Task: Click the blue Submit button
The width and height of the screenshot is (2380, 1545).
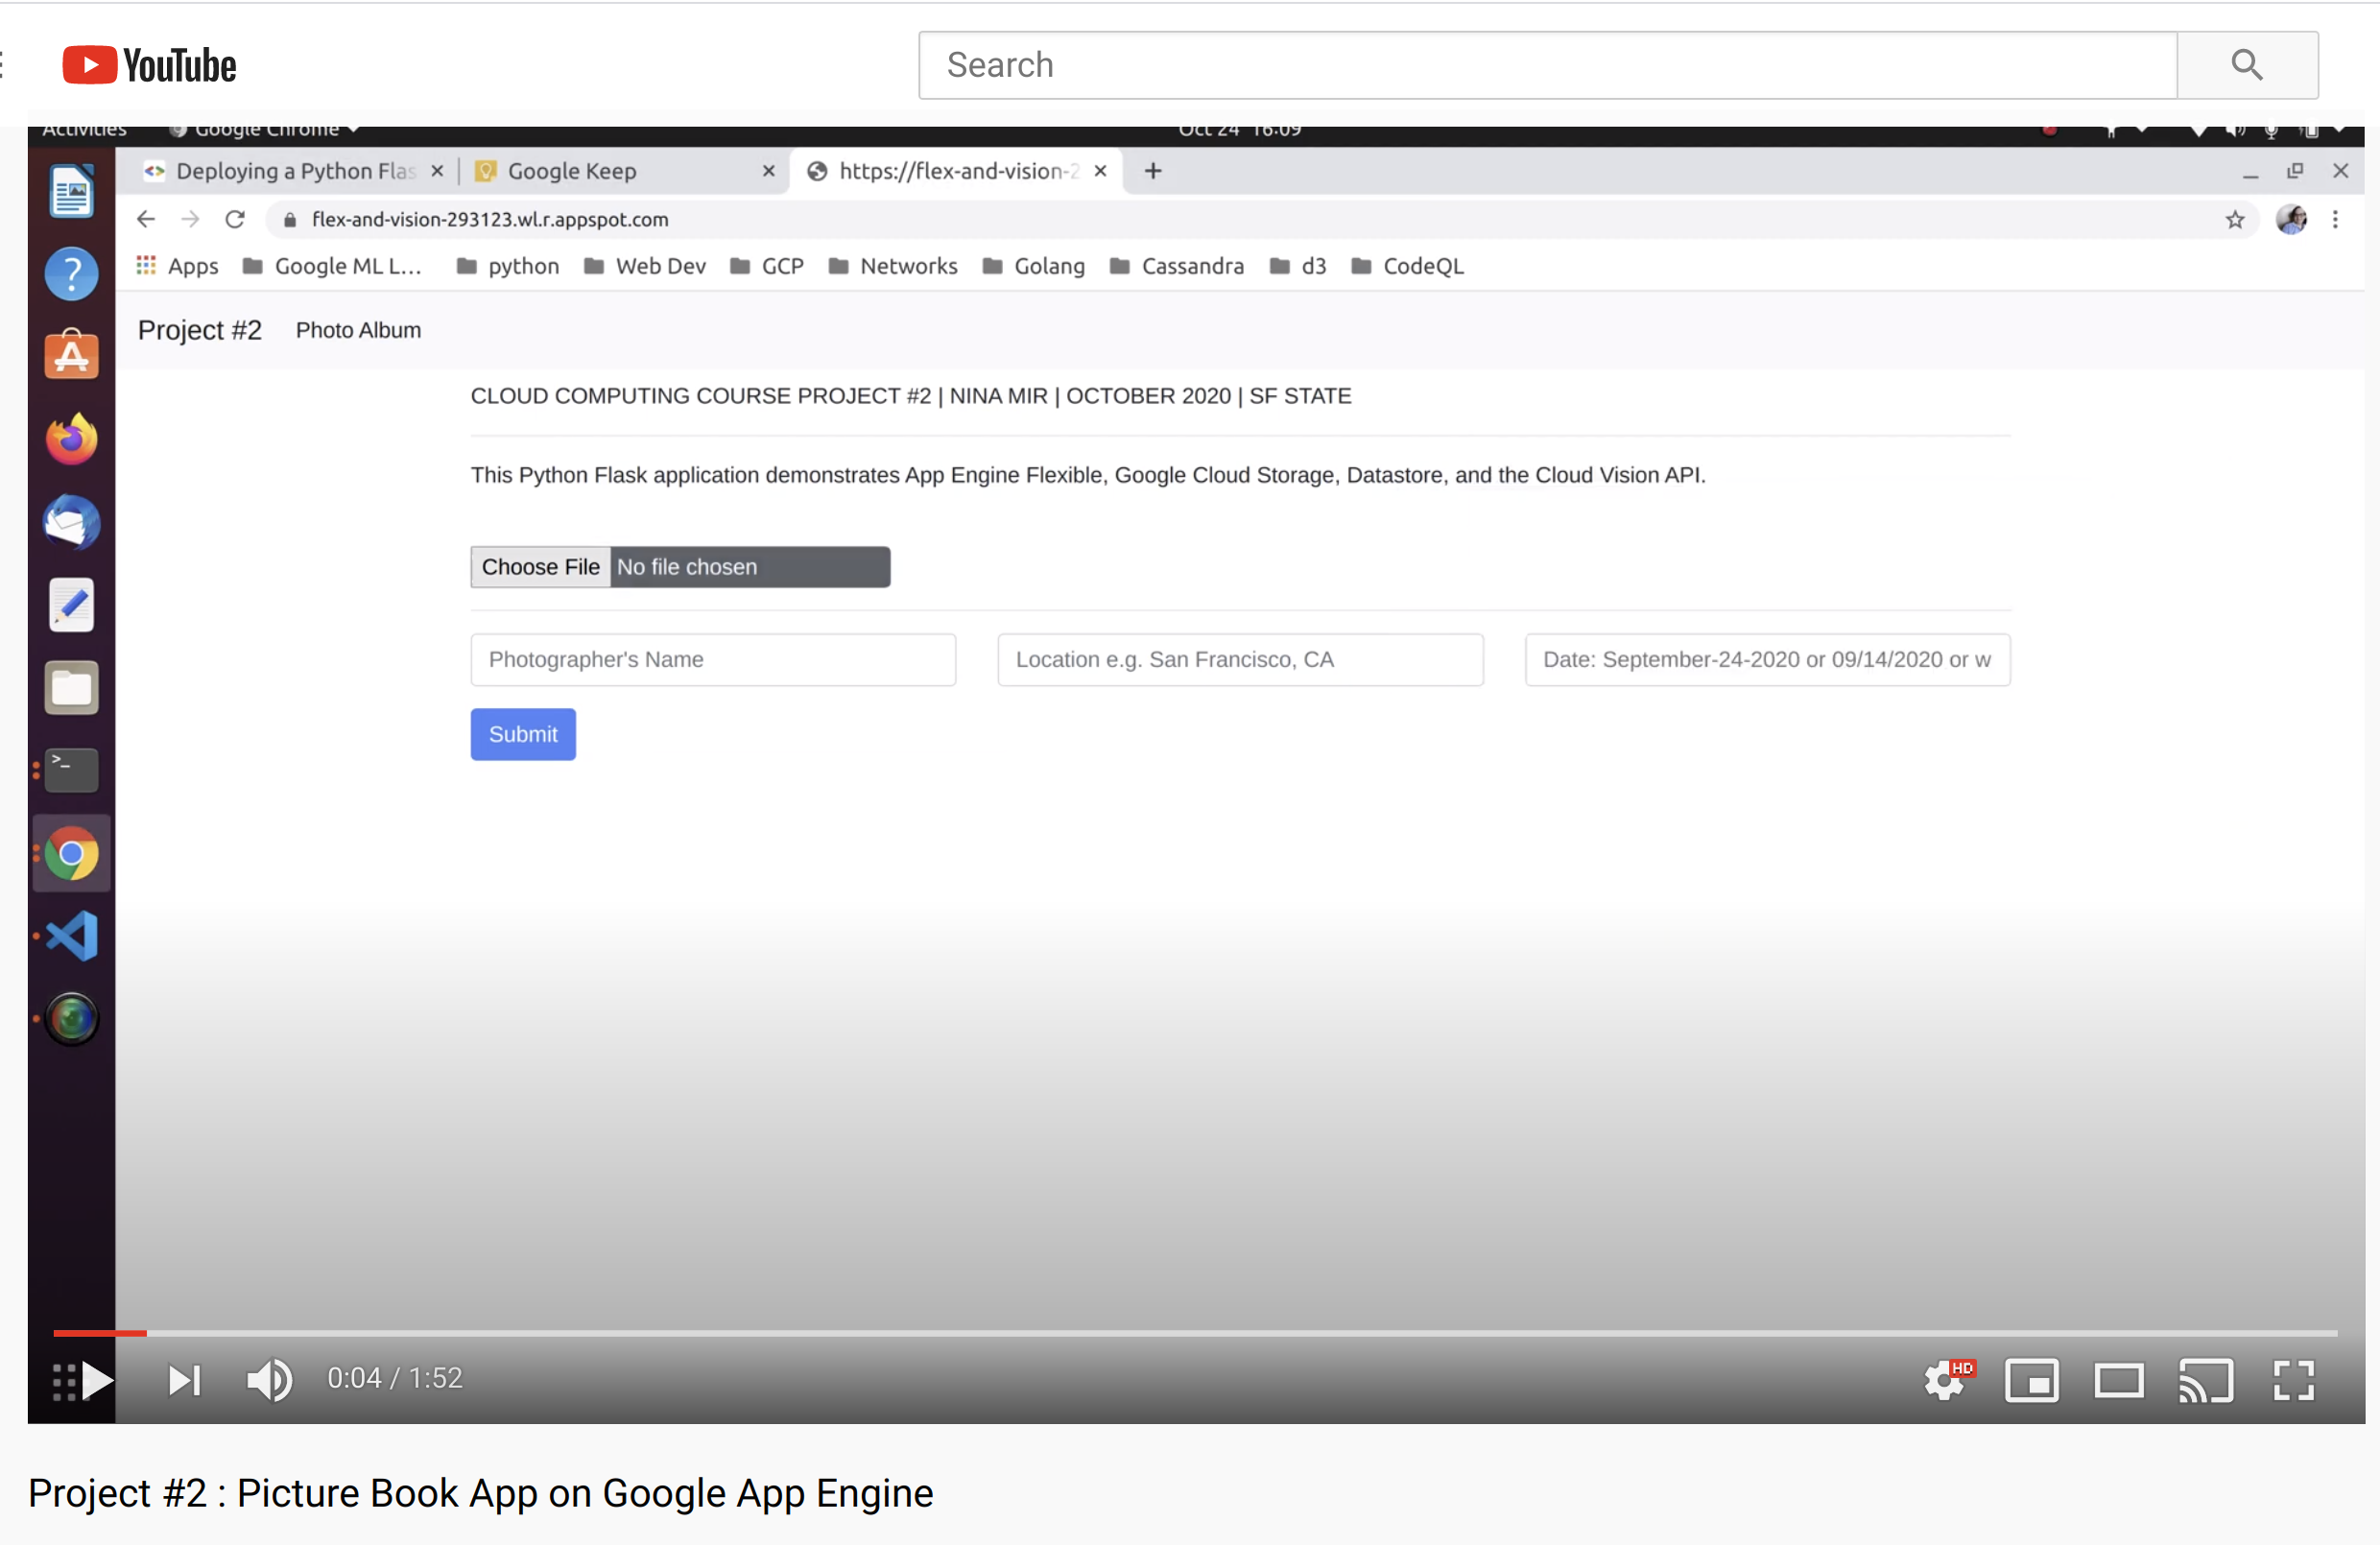Action: point(523,734)
